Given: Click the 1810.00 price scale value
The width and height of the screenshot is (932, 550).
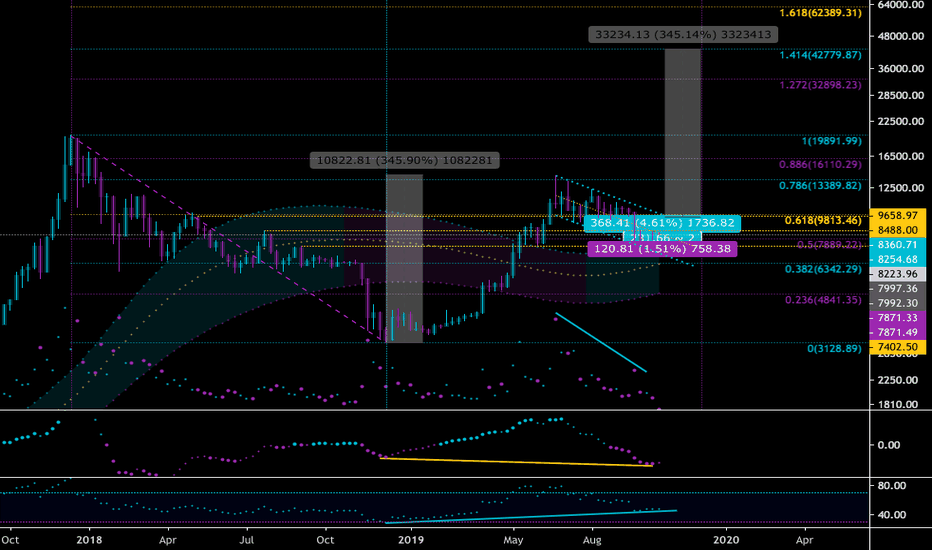Looking at the screenshot, I should 900,404.
